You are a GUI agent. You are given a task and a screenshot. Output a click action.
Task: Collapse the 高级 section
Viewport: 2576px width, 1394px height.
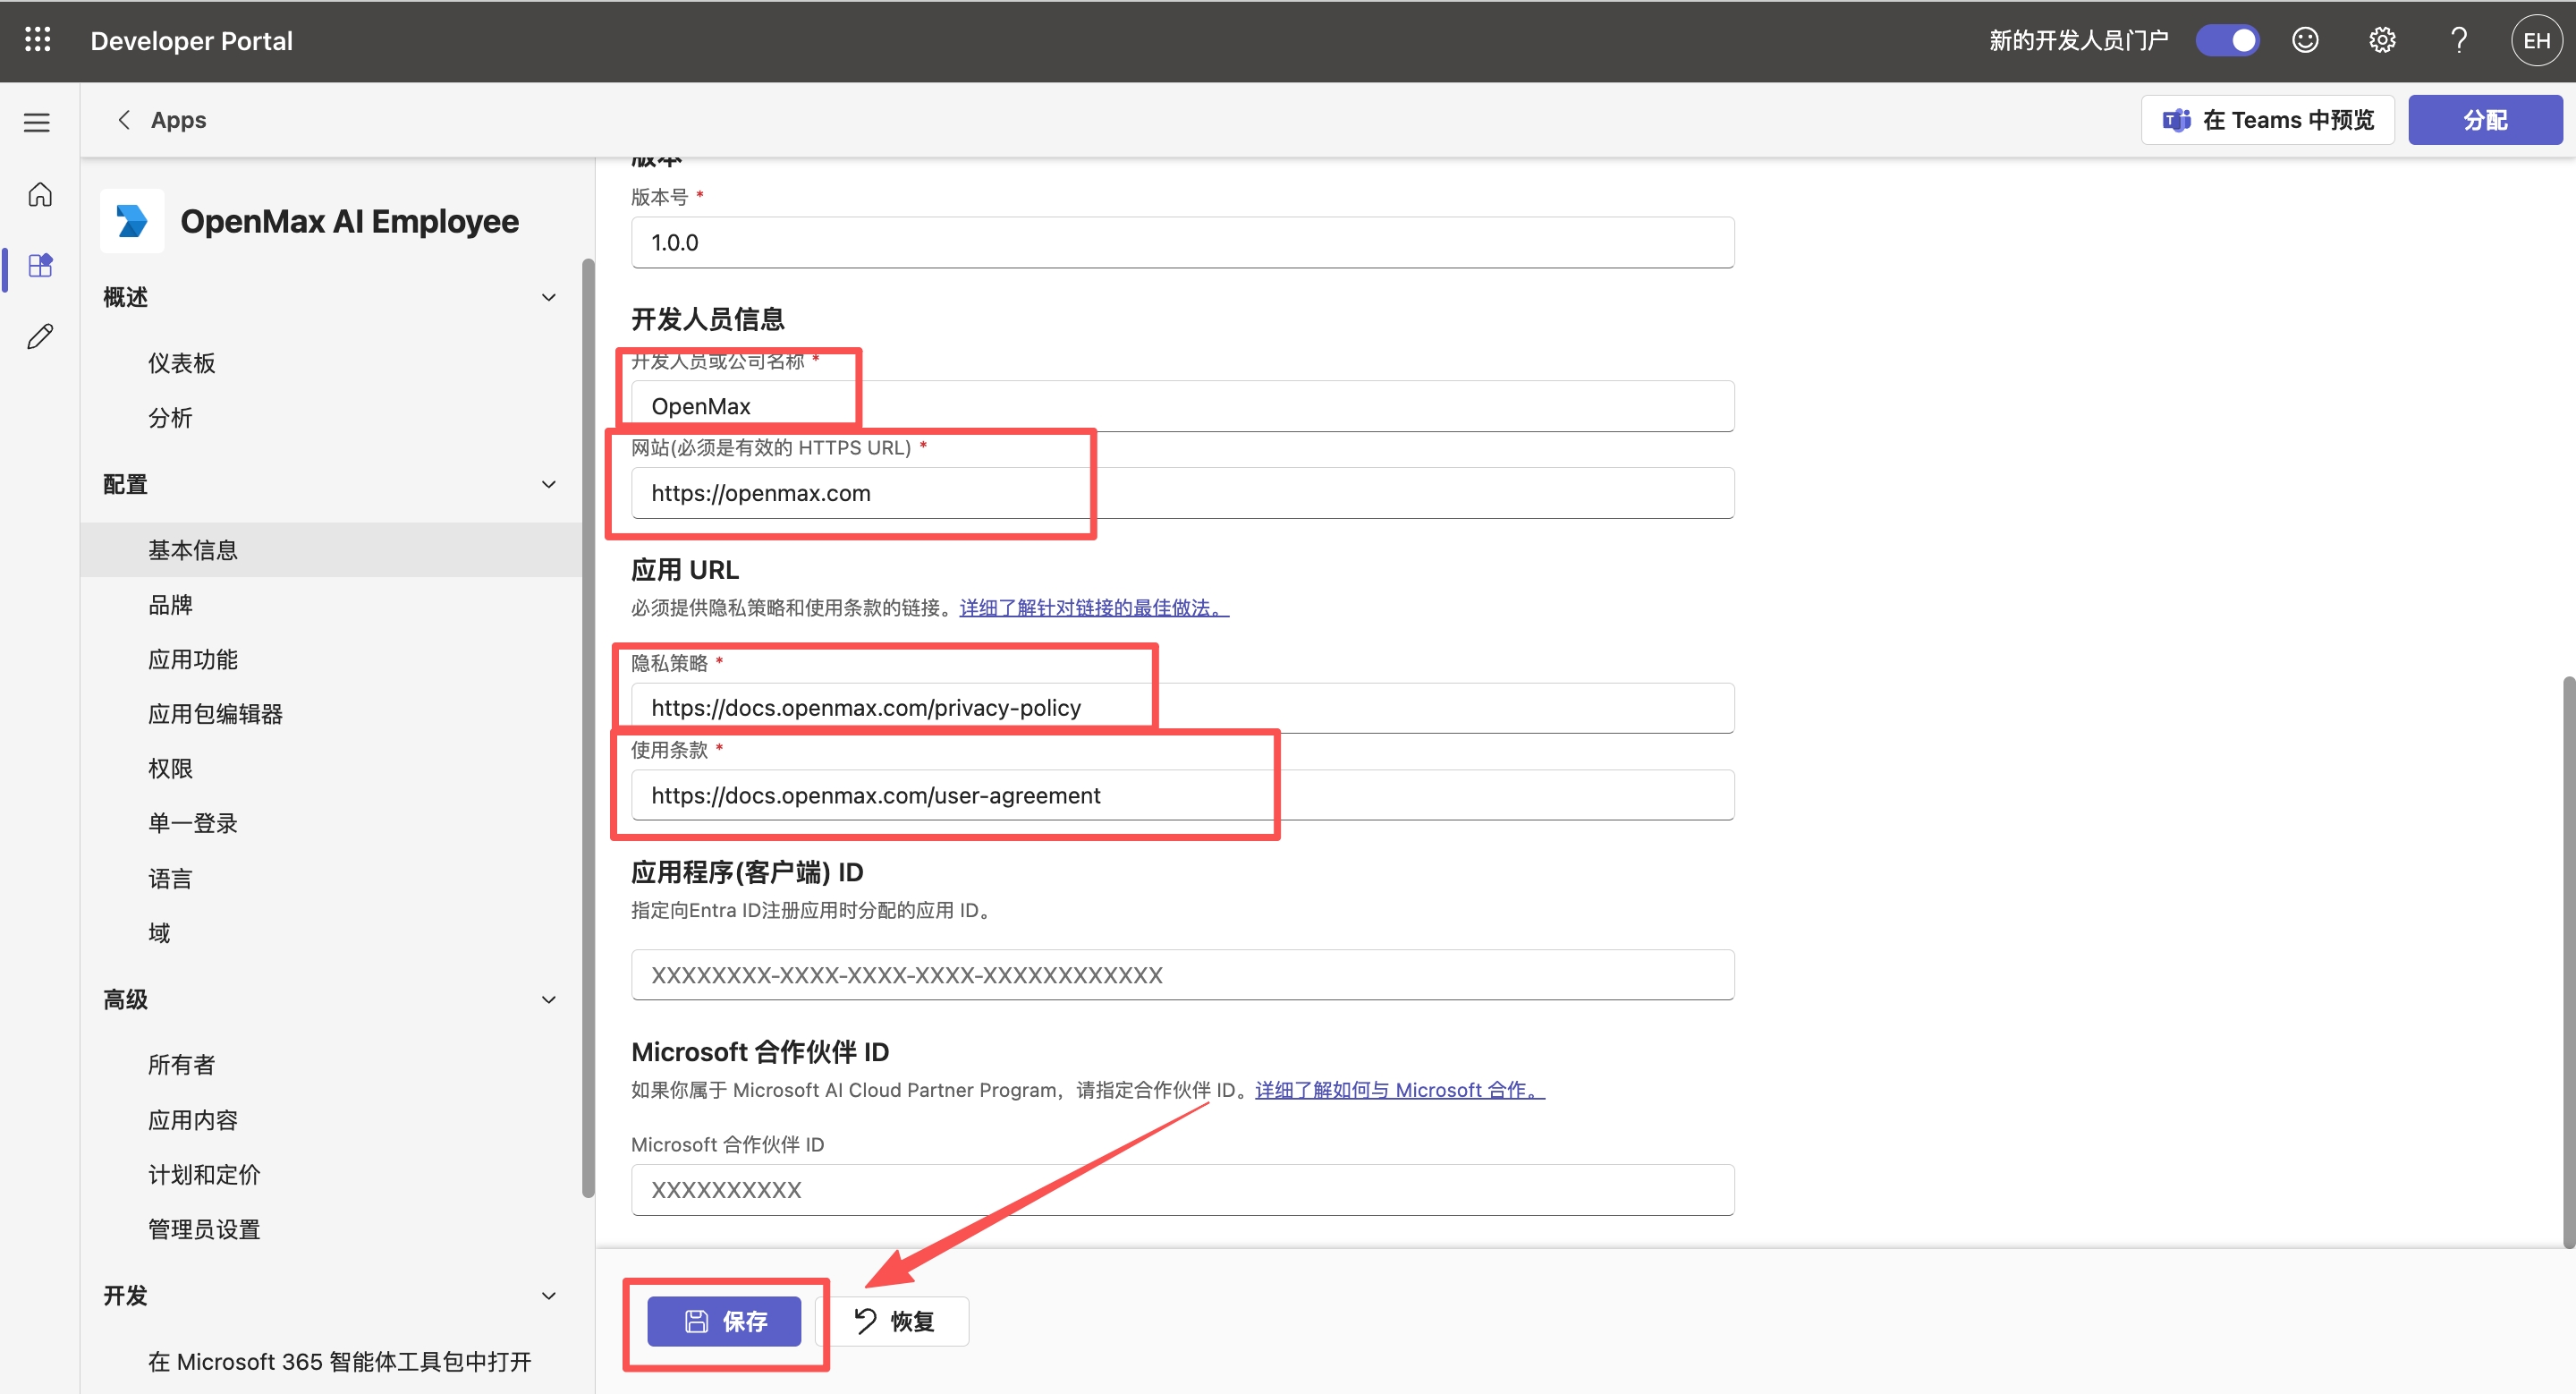coord(549,999)
